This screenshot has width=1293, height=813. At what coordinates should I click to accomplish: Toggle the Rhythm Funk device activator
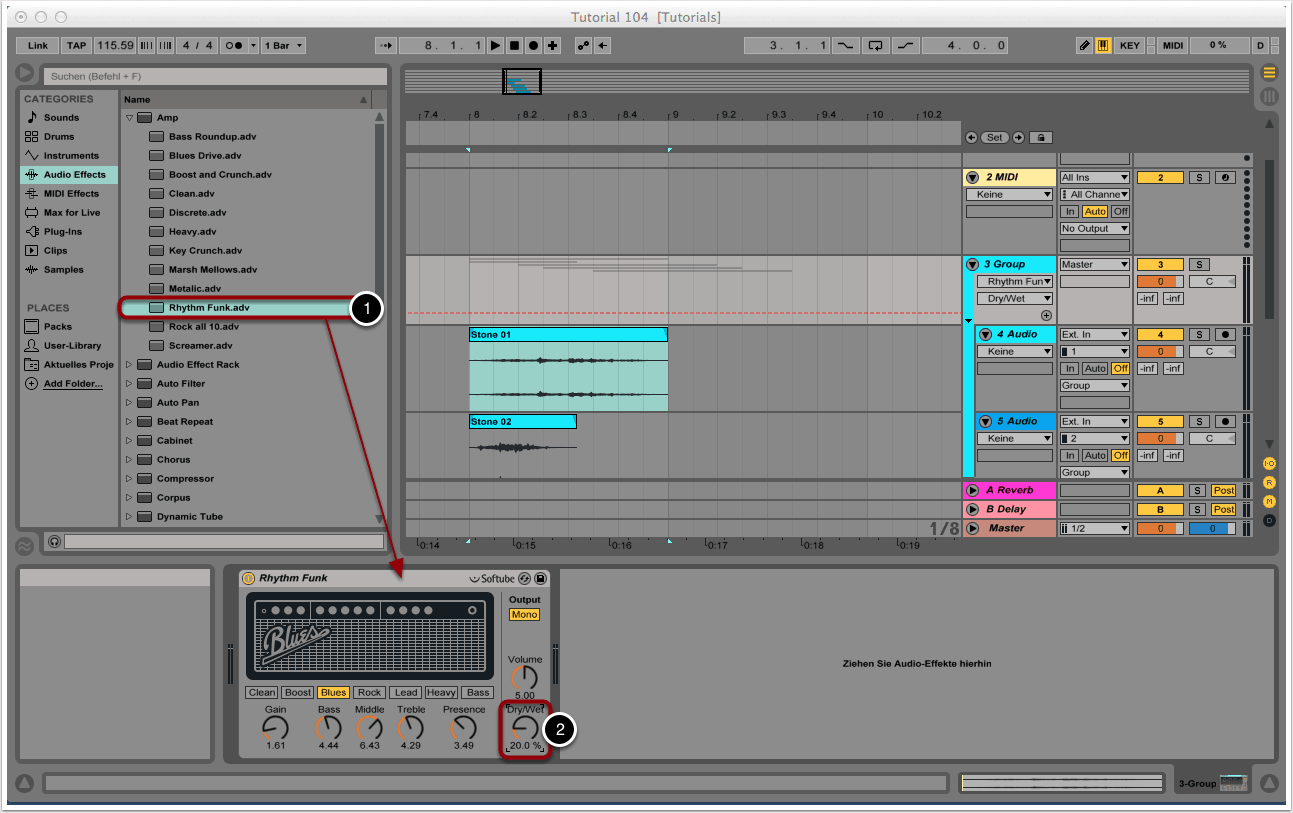click(x=248, y=578)
